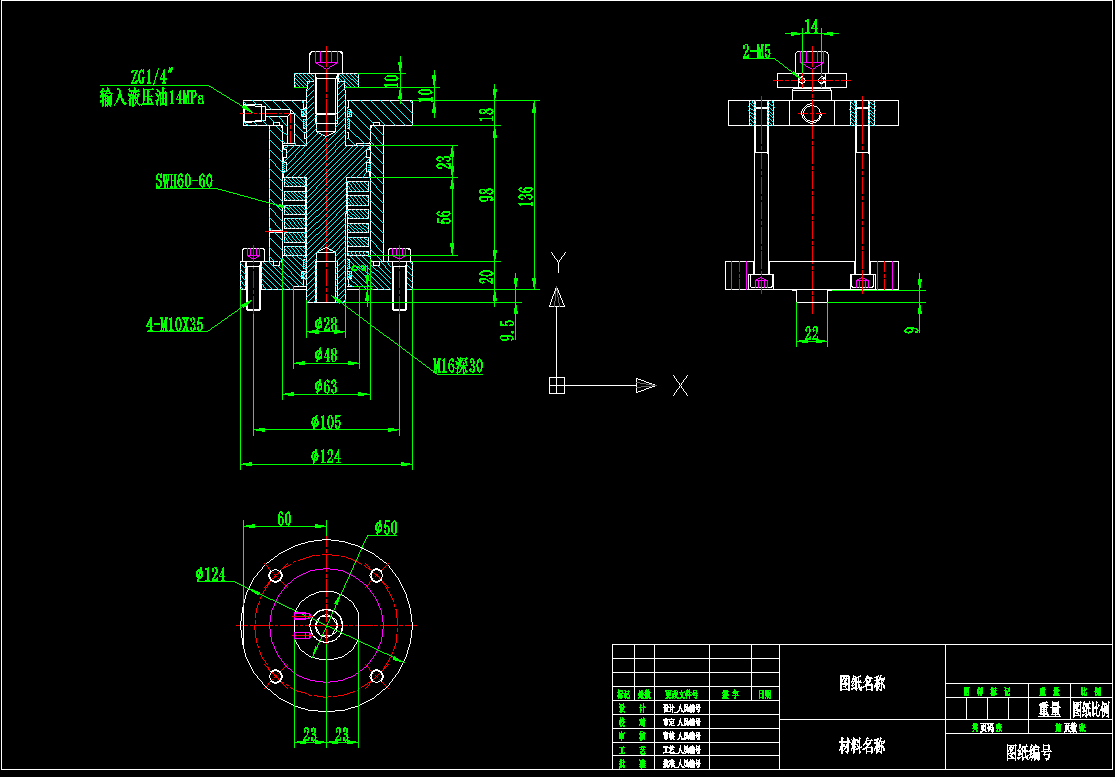
Task: Select the 60 dimension above circular view
Action: pos(284,519)
